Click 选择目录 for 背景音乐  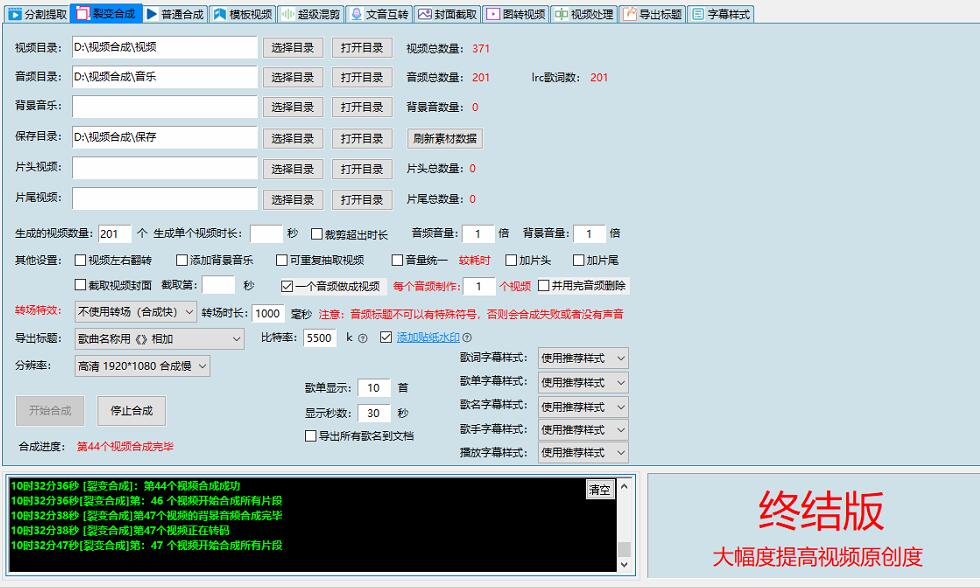coord(292,107)
